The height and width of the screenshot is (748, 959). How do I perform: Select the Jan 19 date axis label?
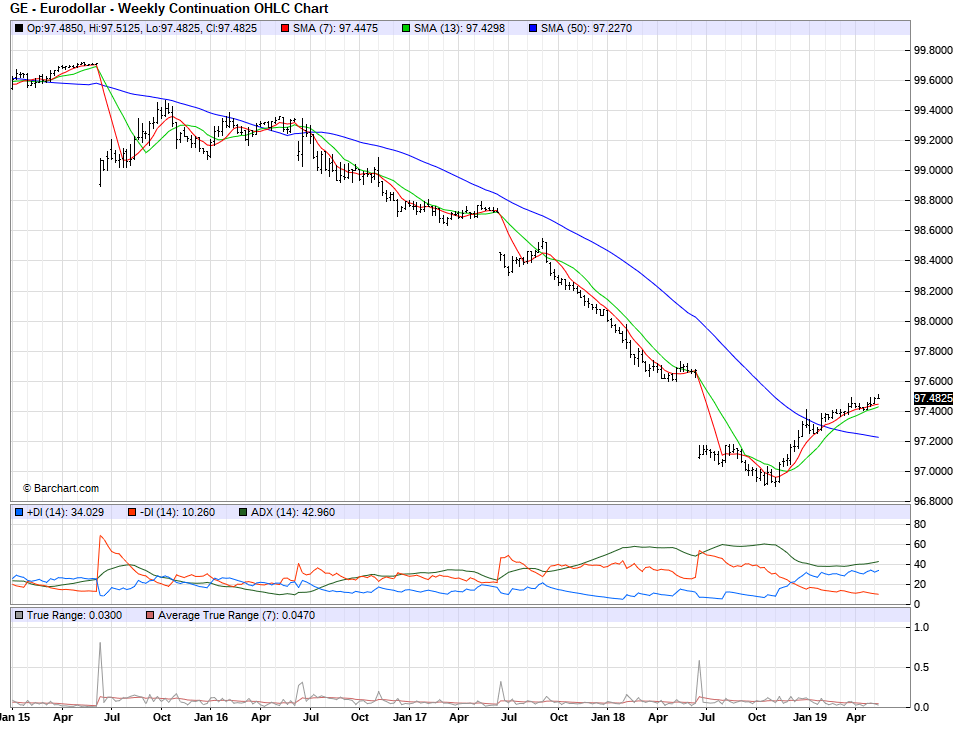coord(807,717)
